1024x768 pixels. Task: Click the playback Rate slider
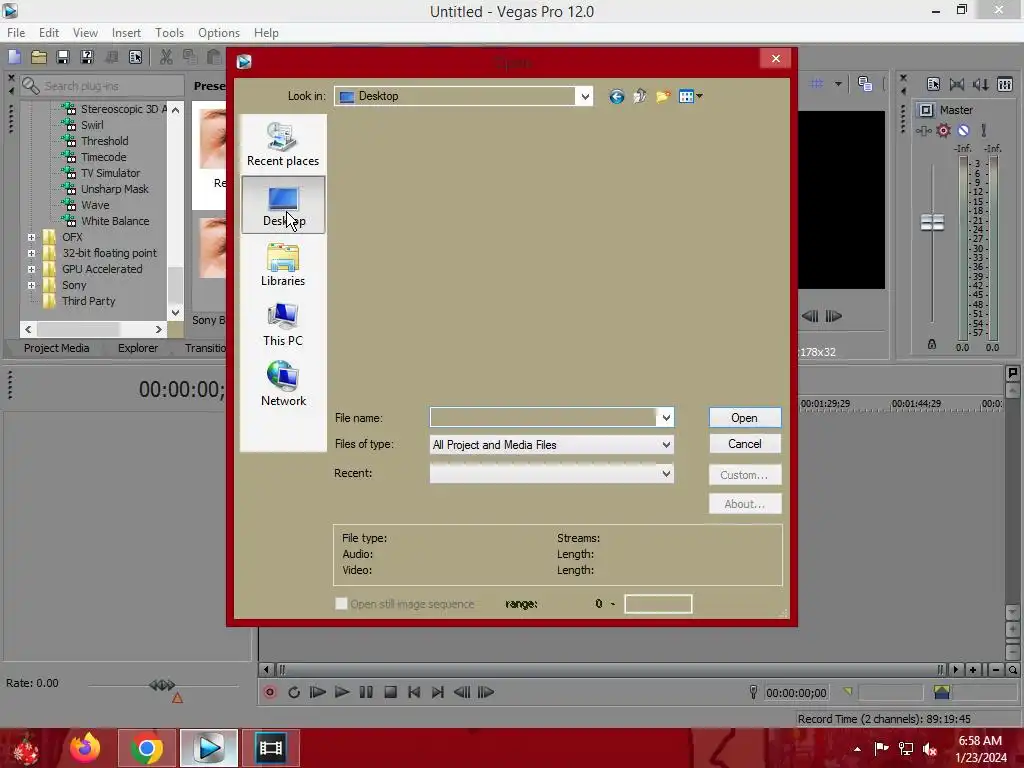pos(163,685)
